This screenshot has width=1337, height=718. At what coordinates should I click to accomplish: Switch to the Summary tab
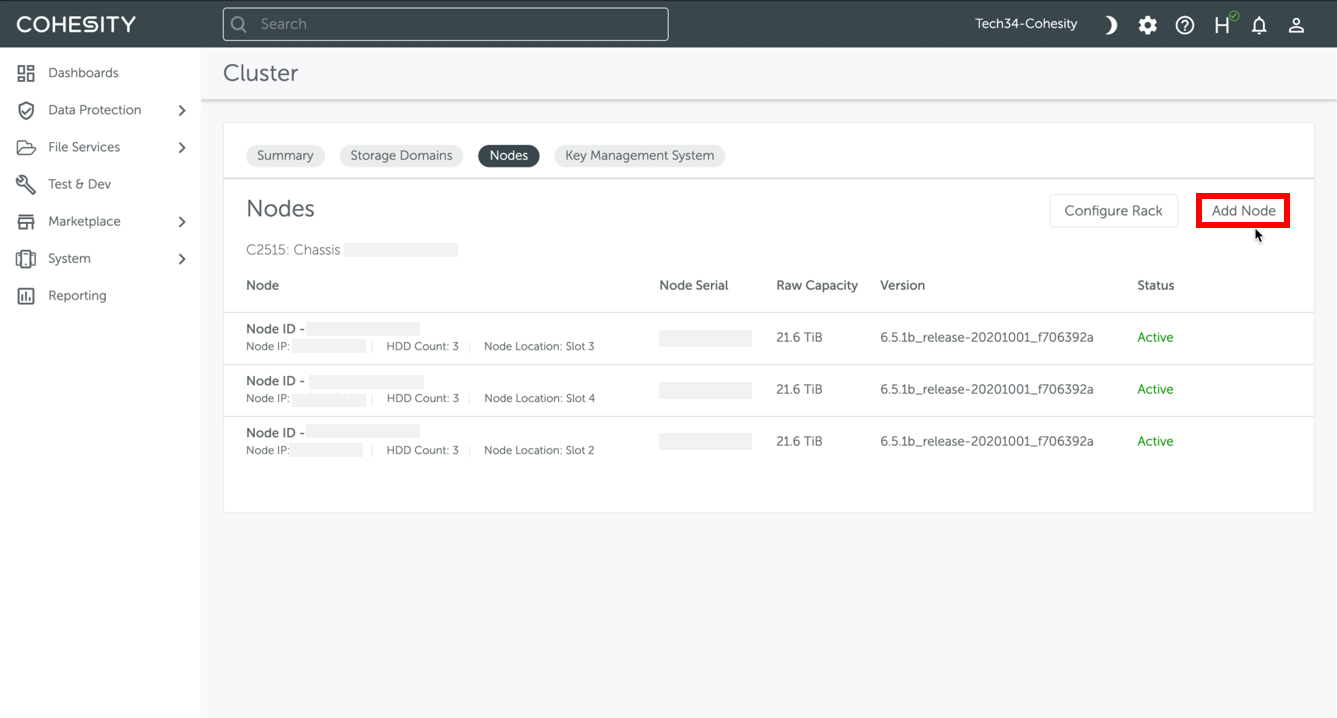285,156
